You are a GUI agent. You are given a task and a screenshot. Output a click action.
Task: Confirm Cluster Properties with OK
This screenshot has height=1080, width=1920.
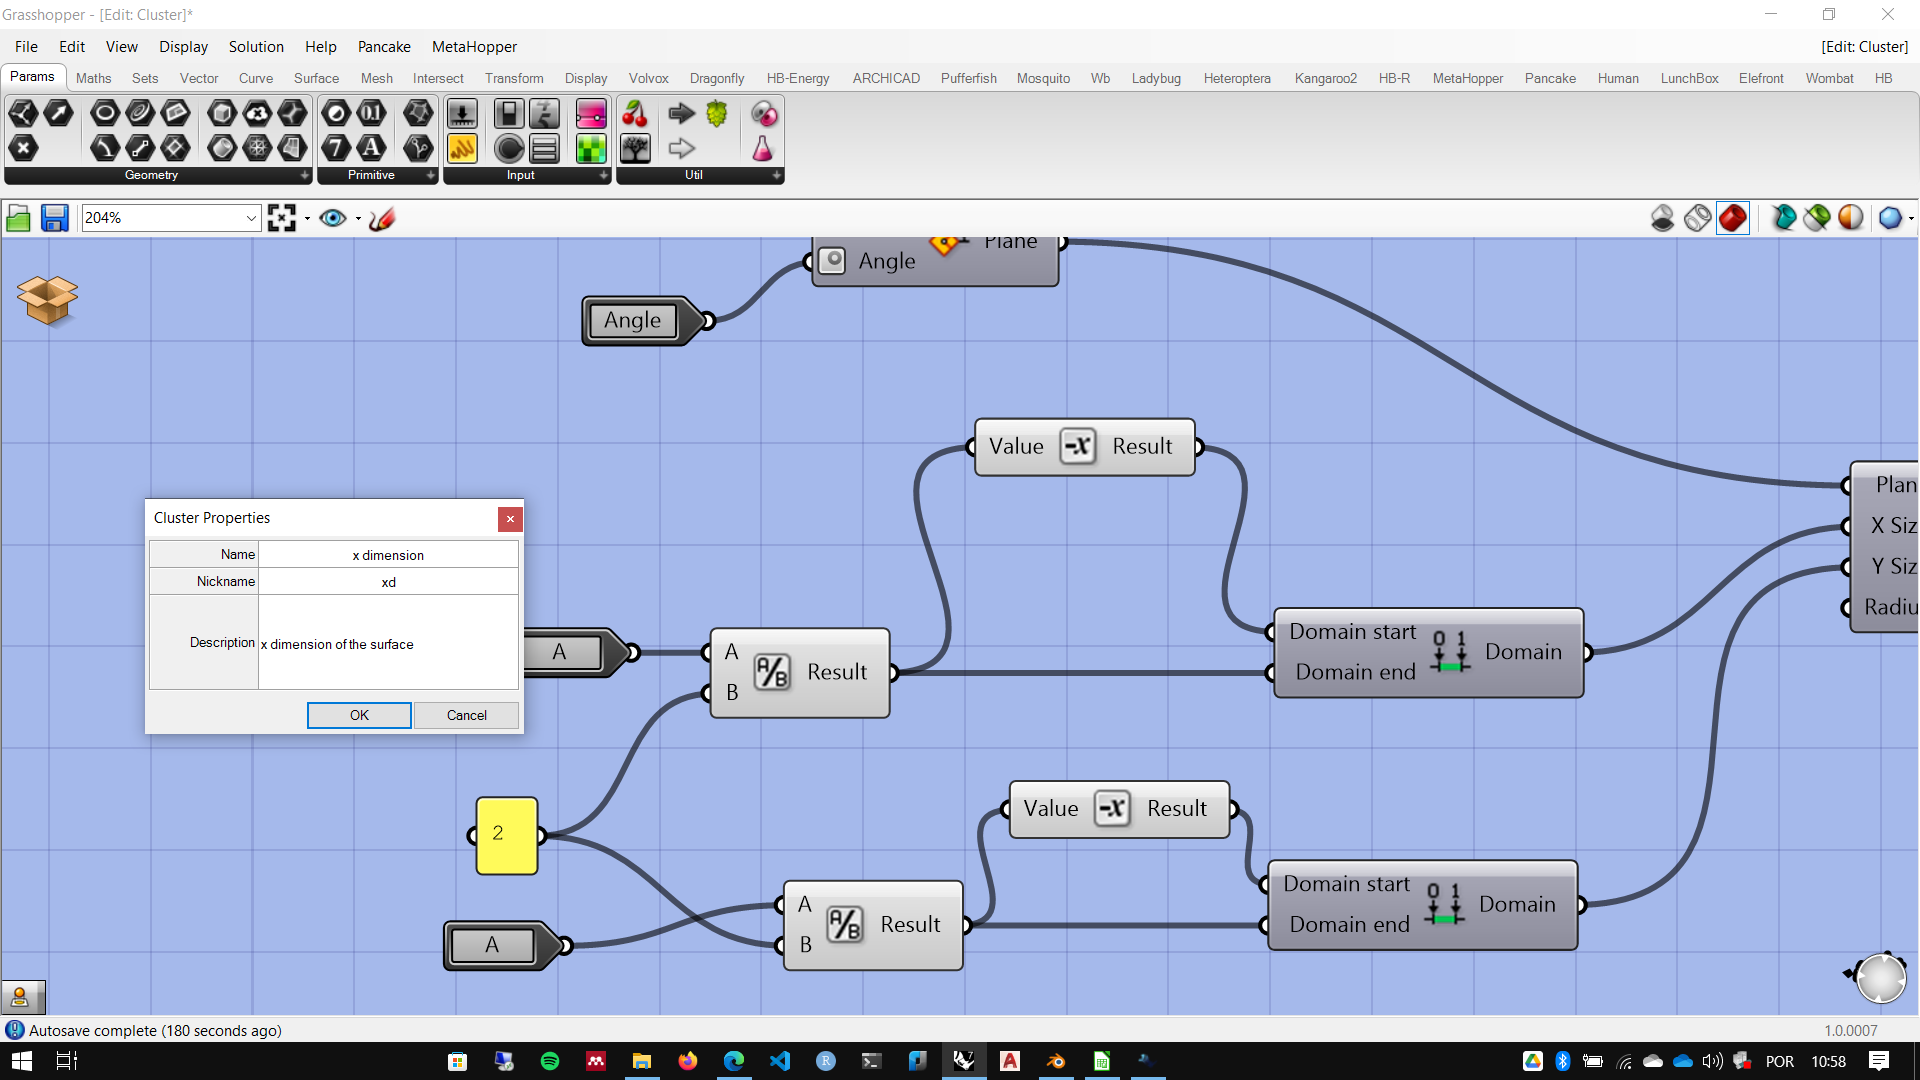359,715
